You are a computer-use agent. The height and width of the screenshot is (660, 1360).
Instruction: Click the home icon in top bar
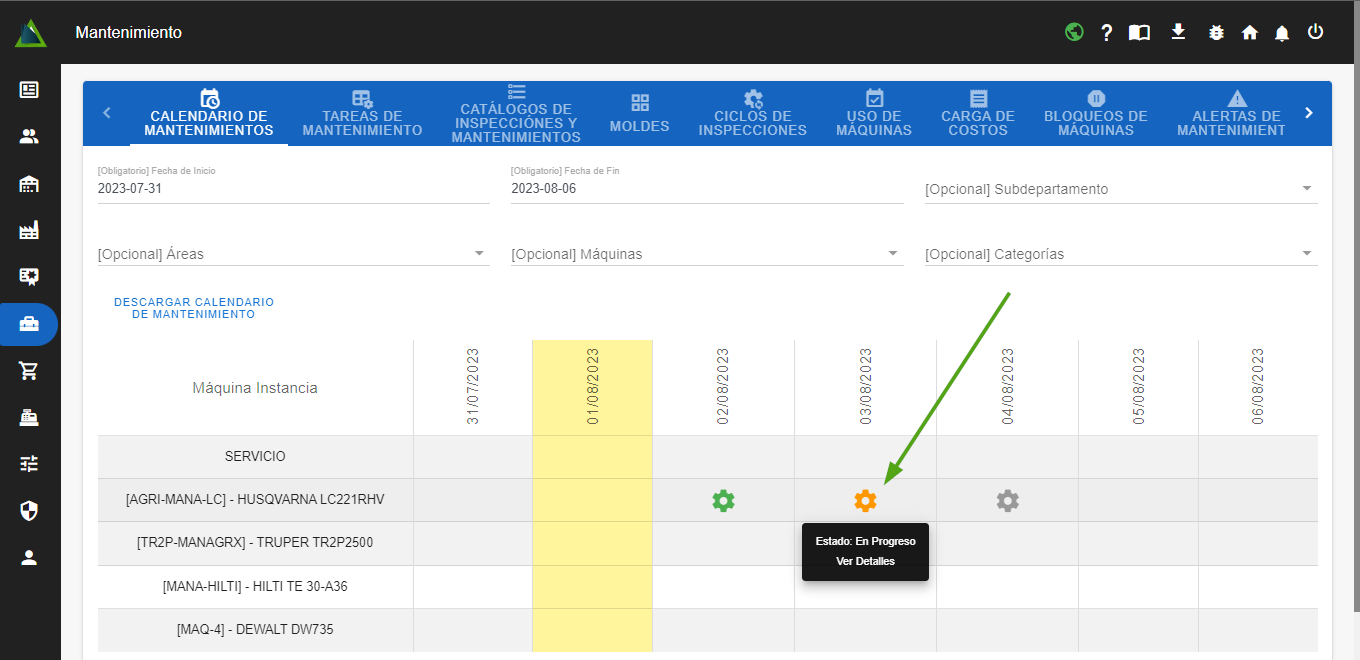pos(1249,33)
